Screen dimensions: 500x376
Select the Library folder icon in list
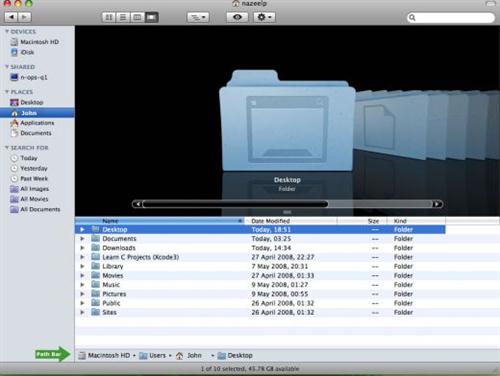click(96, 266)
